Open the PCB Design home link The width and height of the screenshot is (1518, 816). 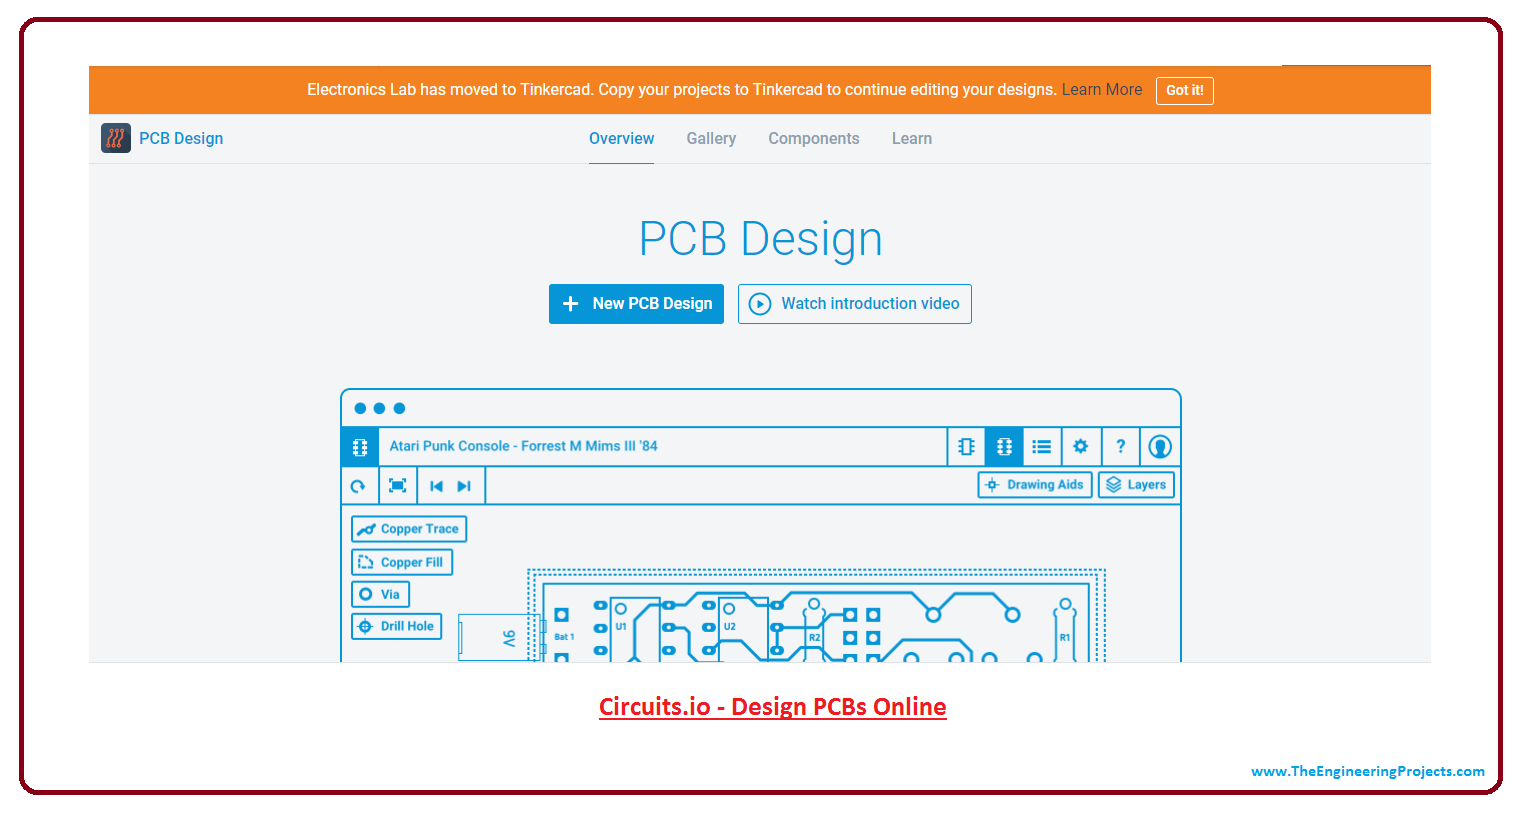click(181, 138)
